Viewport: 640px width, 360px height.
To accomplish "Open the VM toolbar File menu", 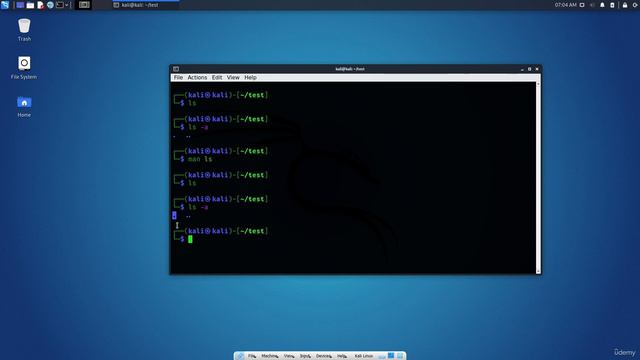I will pos(252,356).
